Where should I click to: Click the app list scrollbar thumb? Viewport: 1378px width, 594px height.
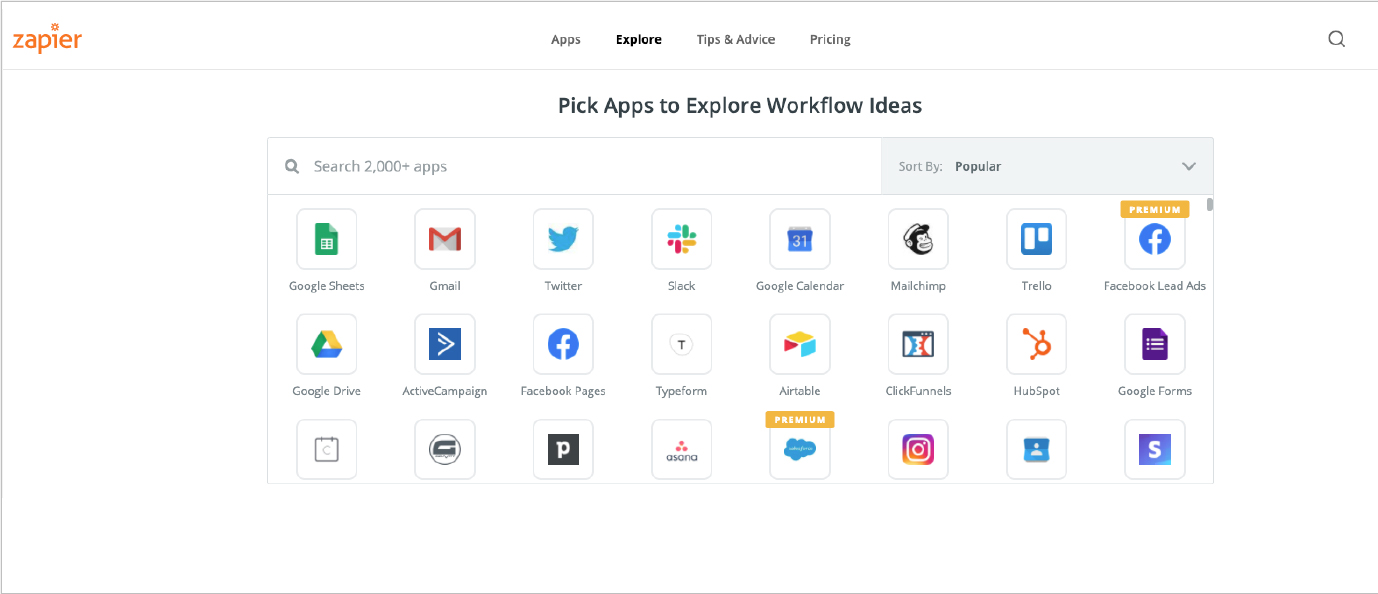click(1210, 204)
